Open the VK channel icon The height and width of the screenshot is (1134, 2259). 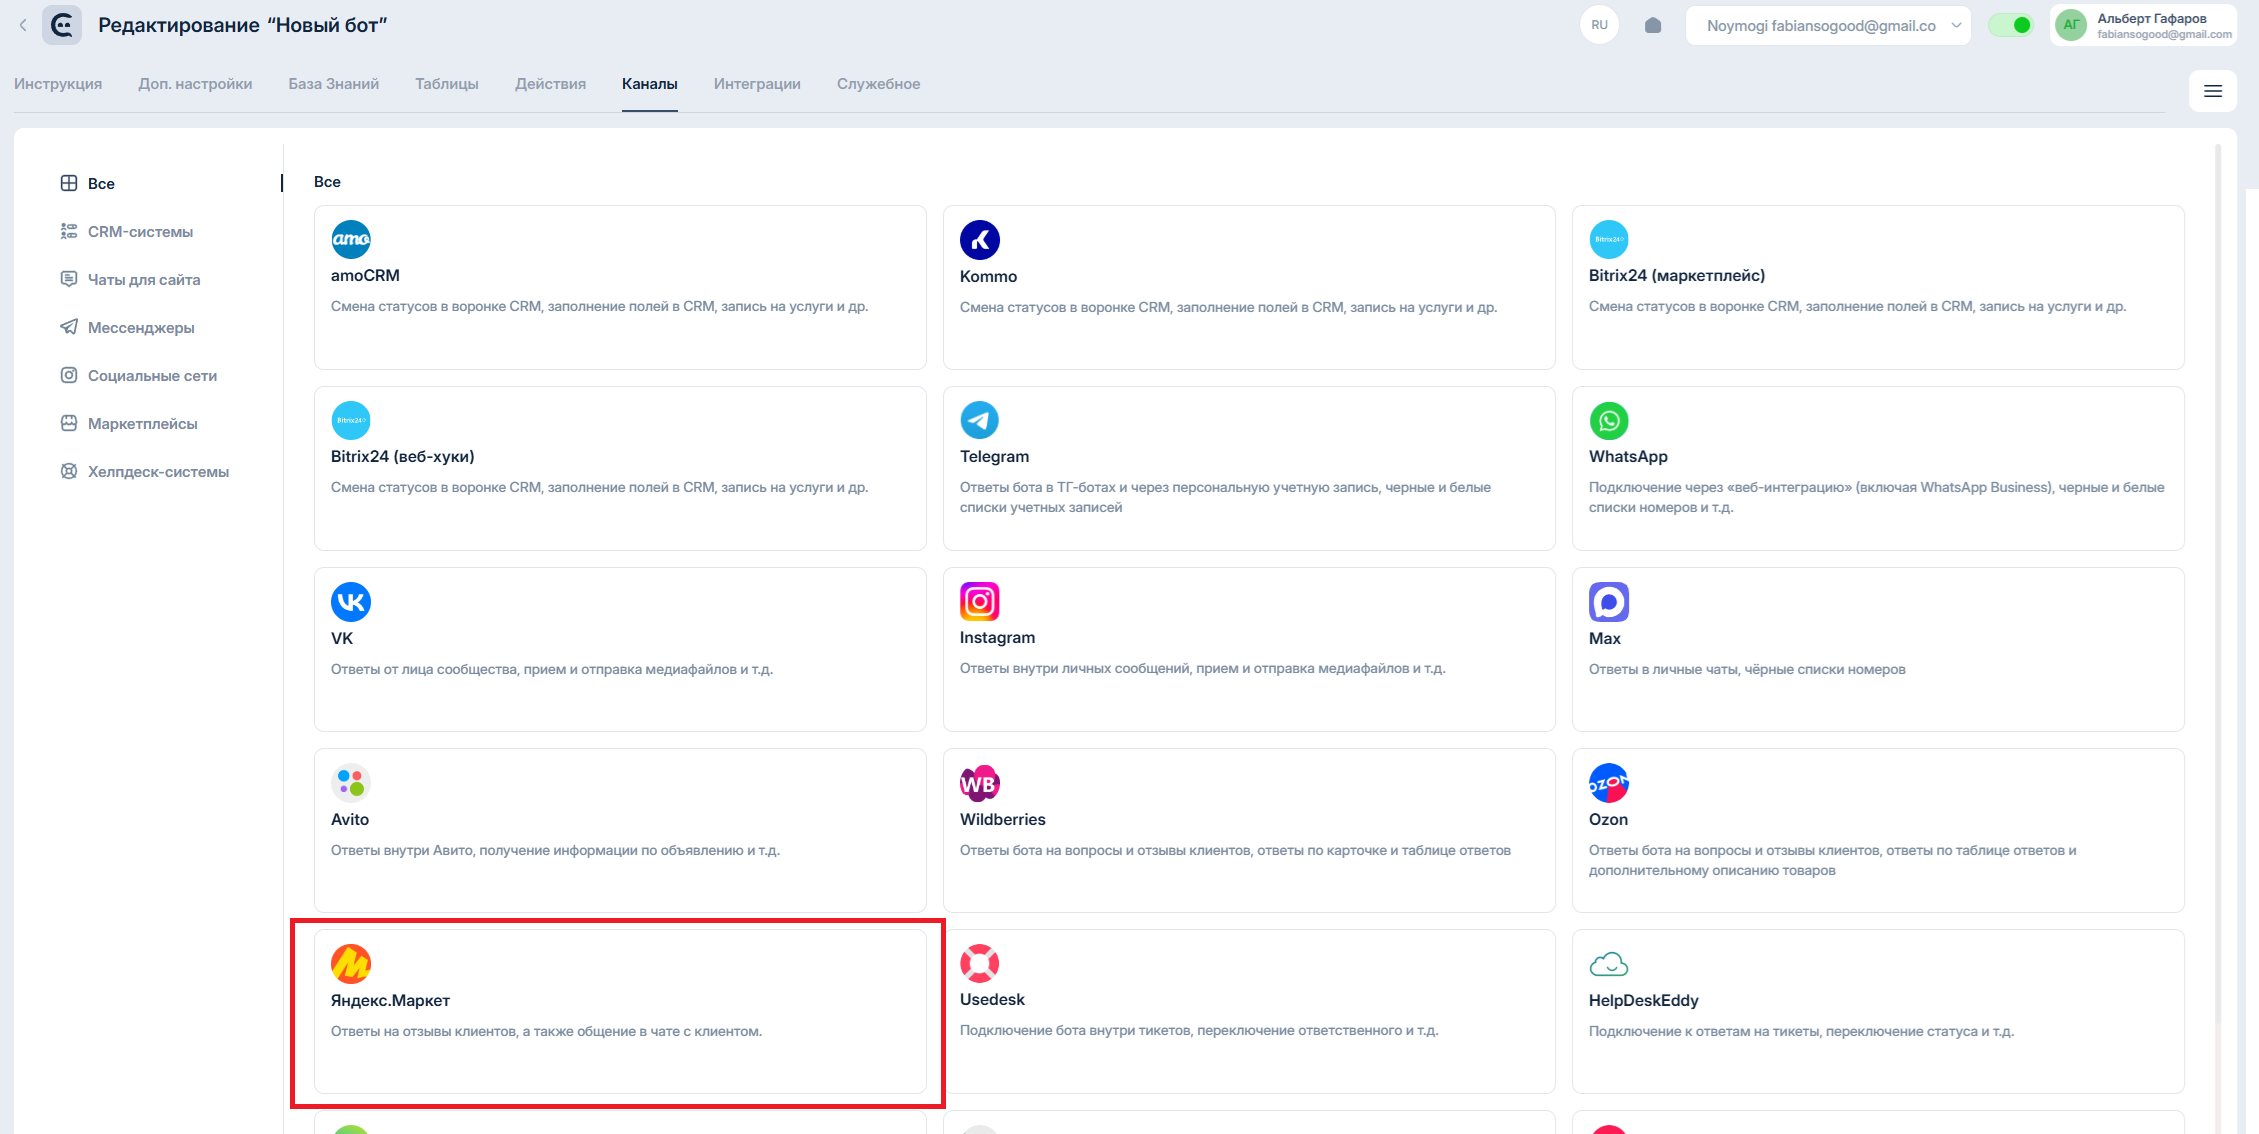[x=350, y=602]
